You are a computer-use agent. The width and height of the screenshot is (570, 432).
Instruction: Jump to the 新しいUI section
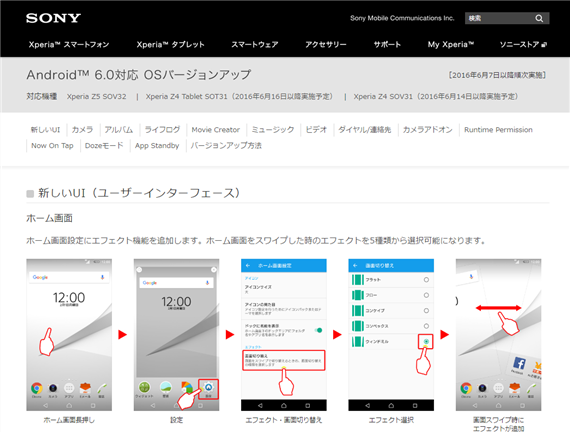click(45, 129)
